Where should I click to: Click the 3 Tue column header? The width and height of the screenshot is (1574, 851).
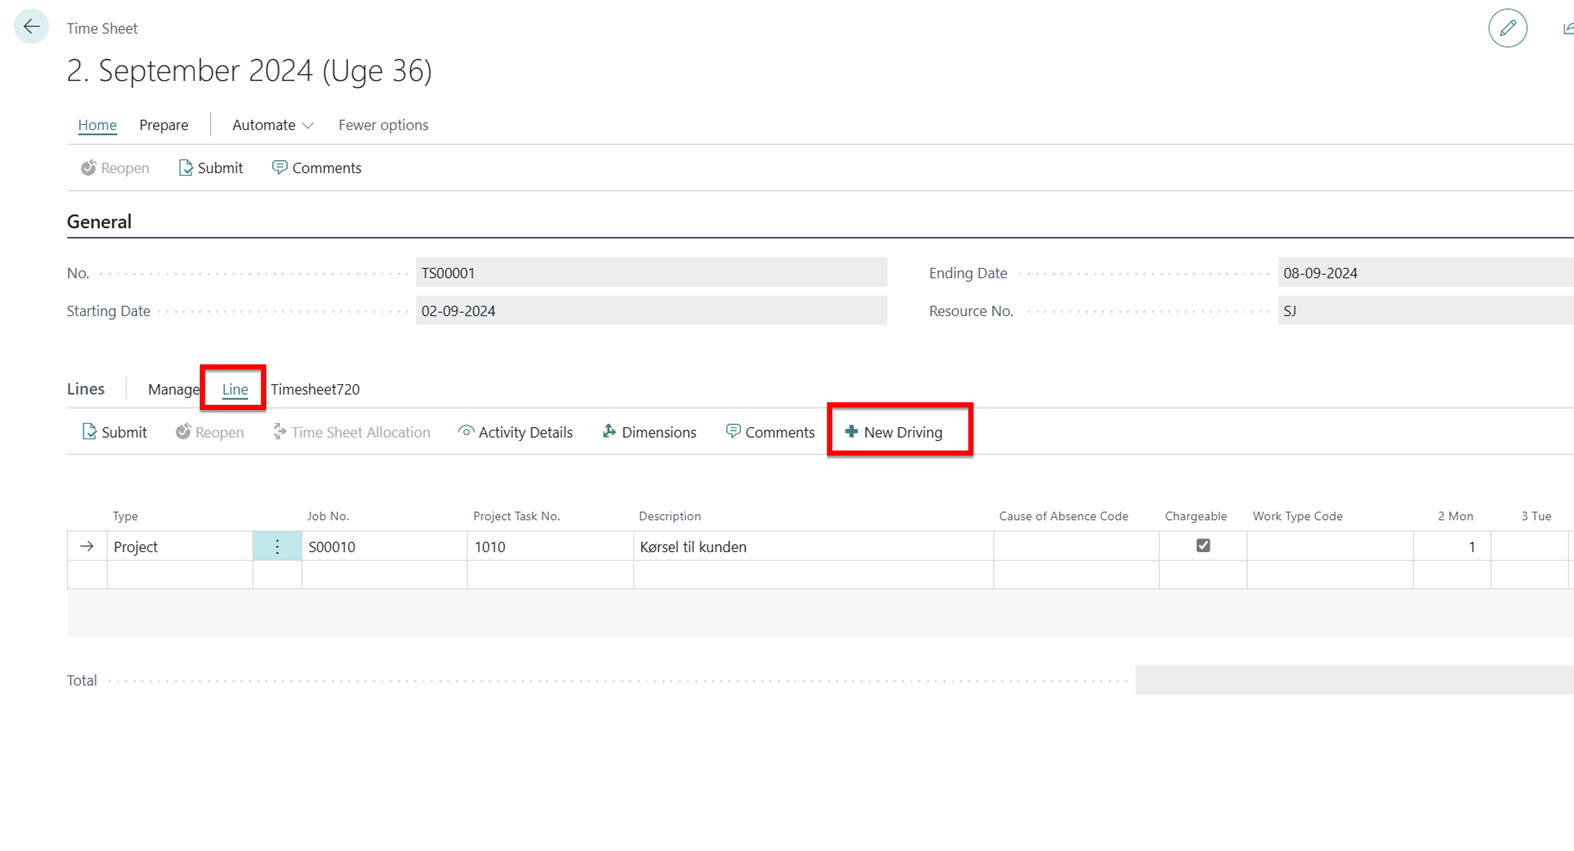click(x=1536, y=516)
